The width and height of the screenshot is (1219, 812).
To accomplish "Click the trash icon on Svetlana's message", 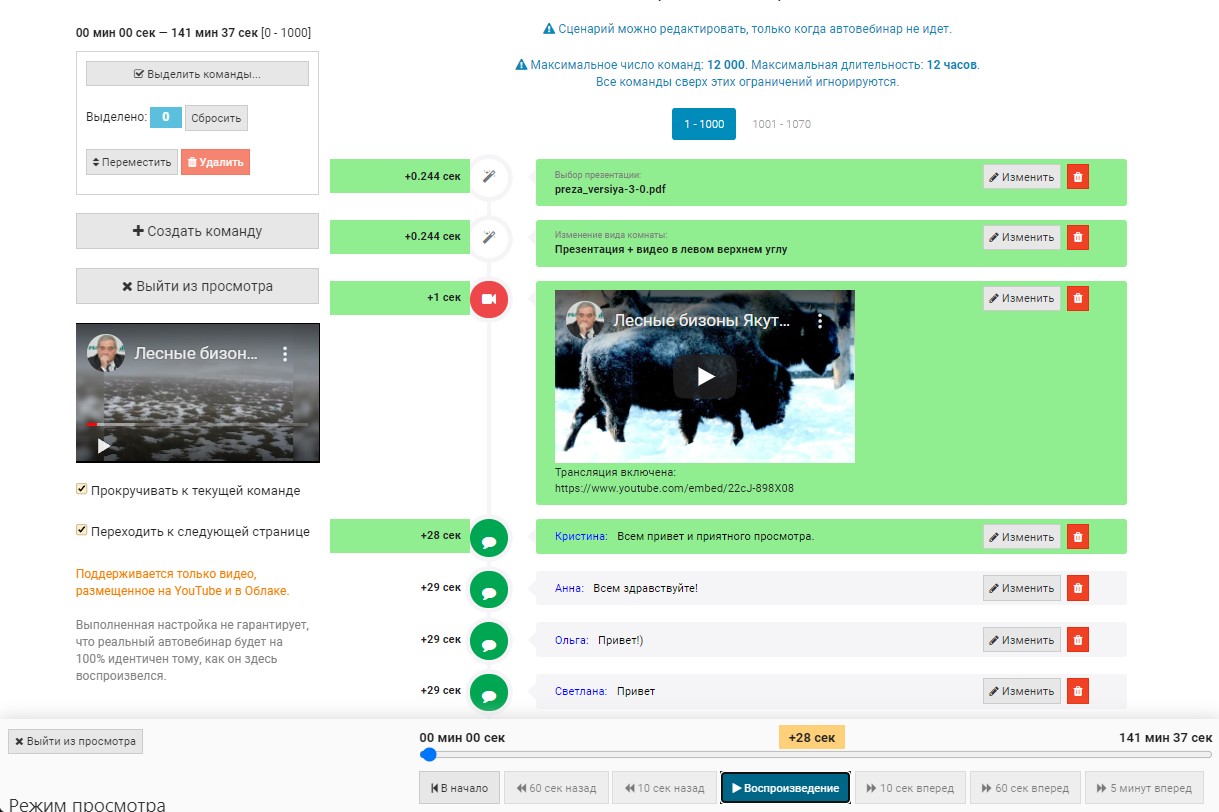I will [1077, 691].
